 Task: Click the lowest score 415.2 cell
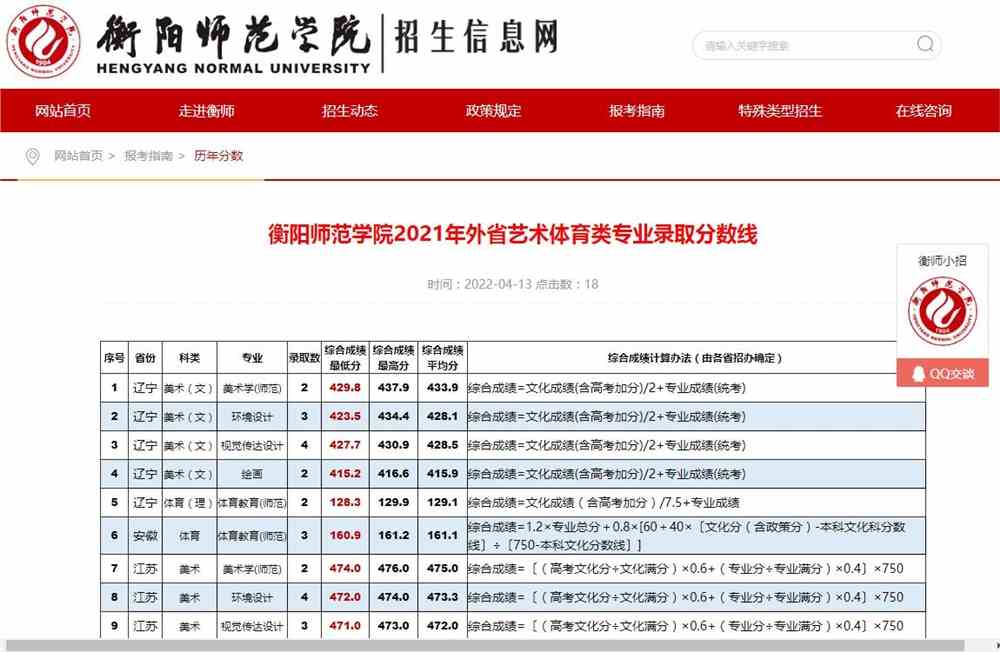[x=345, y=473]
